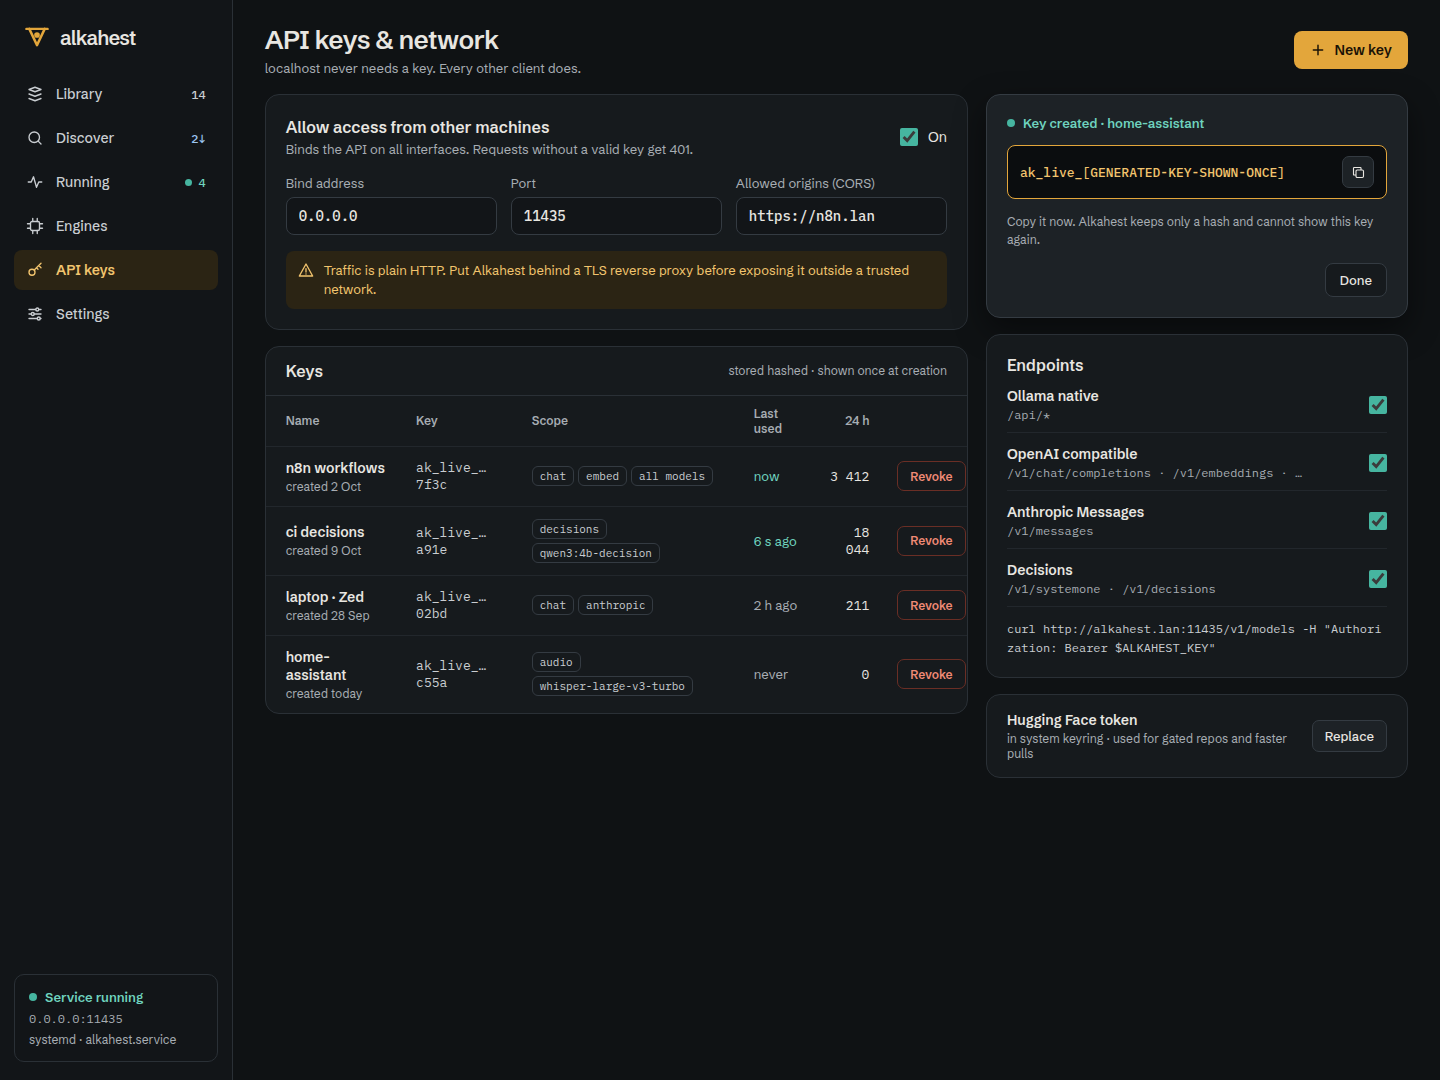
Task: Toggle the Anthropic Messages endpoint
Action: coord(1378,521)
